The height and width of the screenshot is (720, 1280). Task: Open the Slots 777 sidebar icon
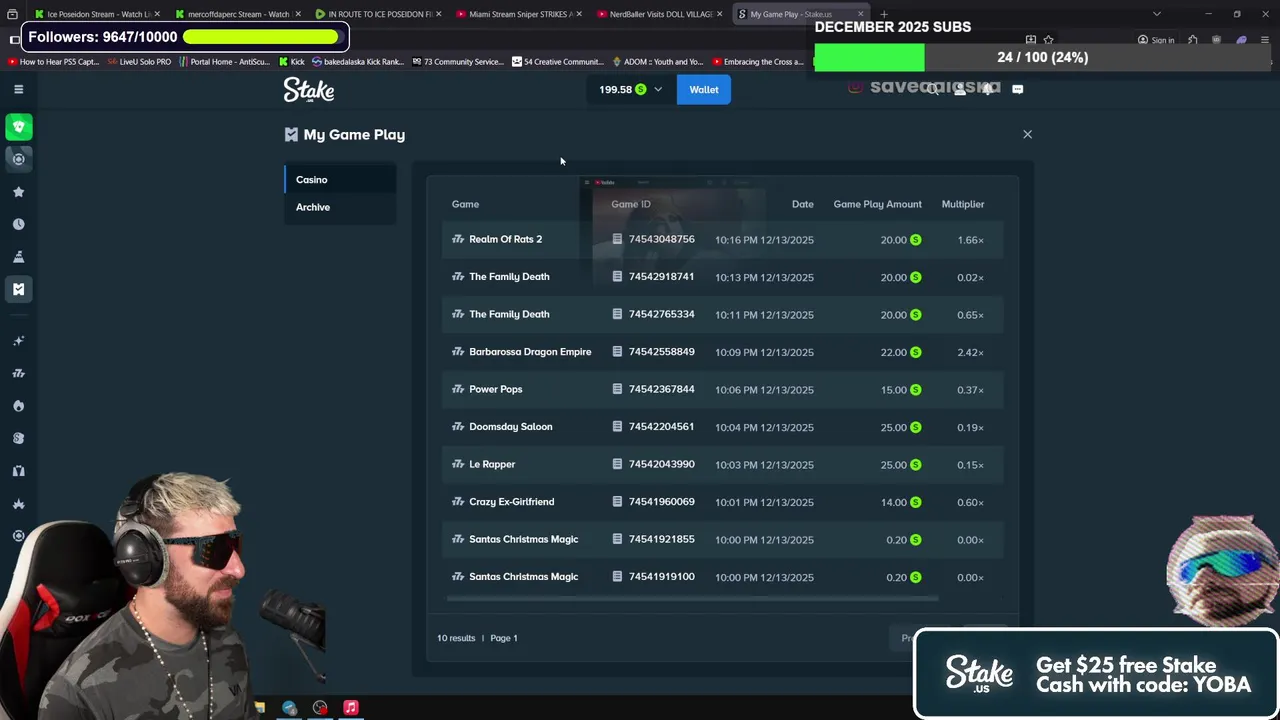(18, 373)
